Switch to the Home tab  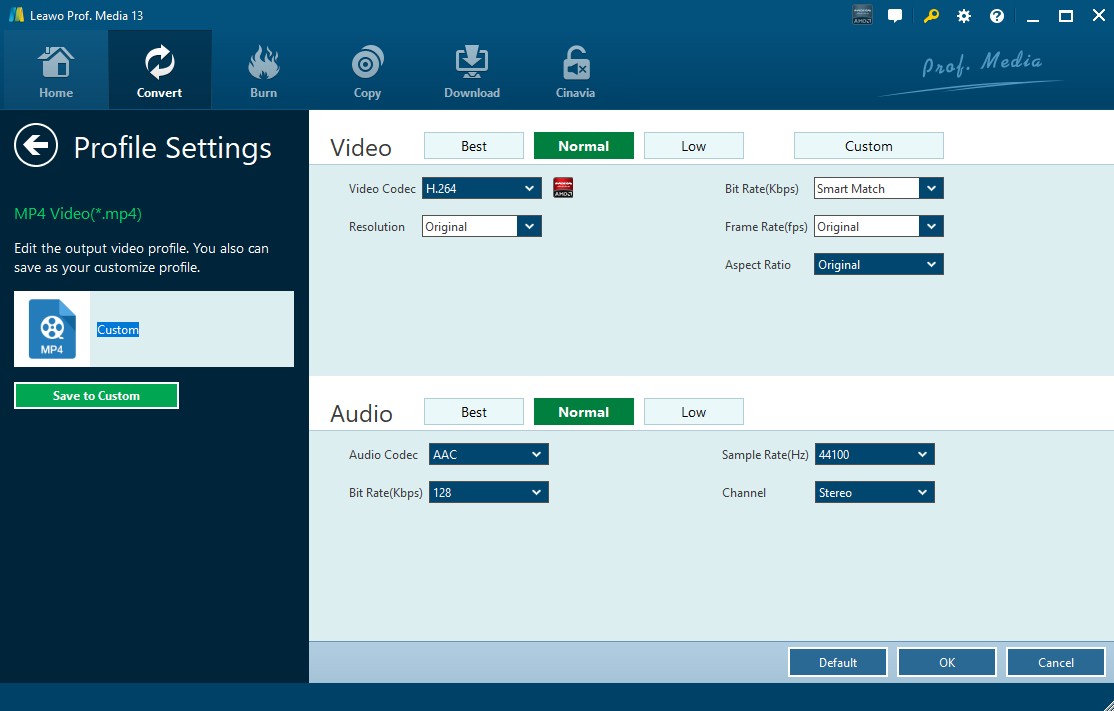[56, 71]
